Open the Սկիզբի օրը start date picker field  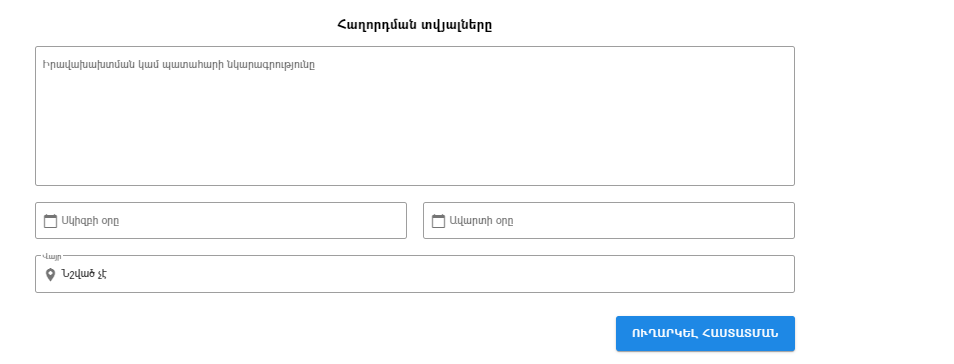click(221, 220)
